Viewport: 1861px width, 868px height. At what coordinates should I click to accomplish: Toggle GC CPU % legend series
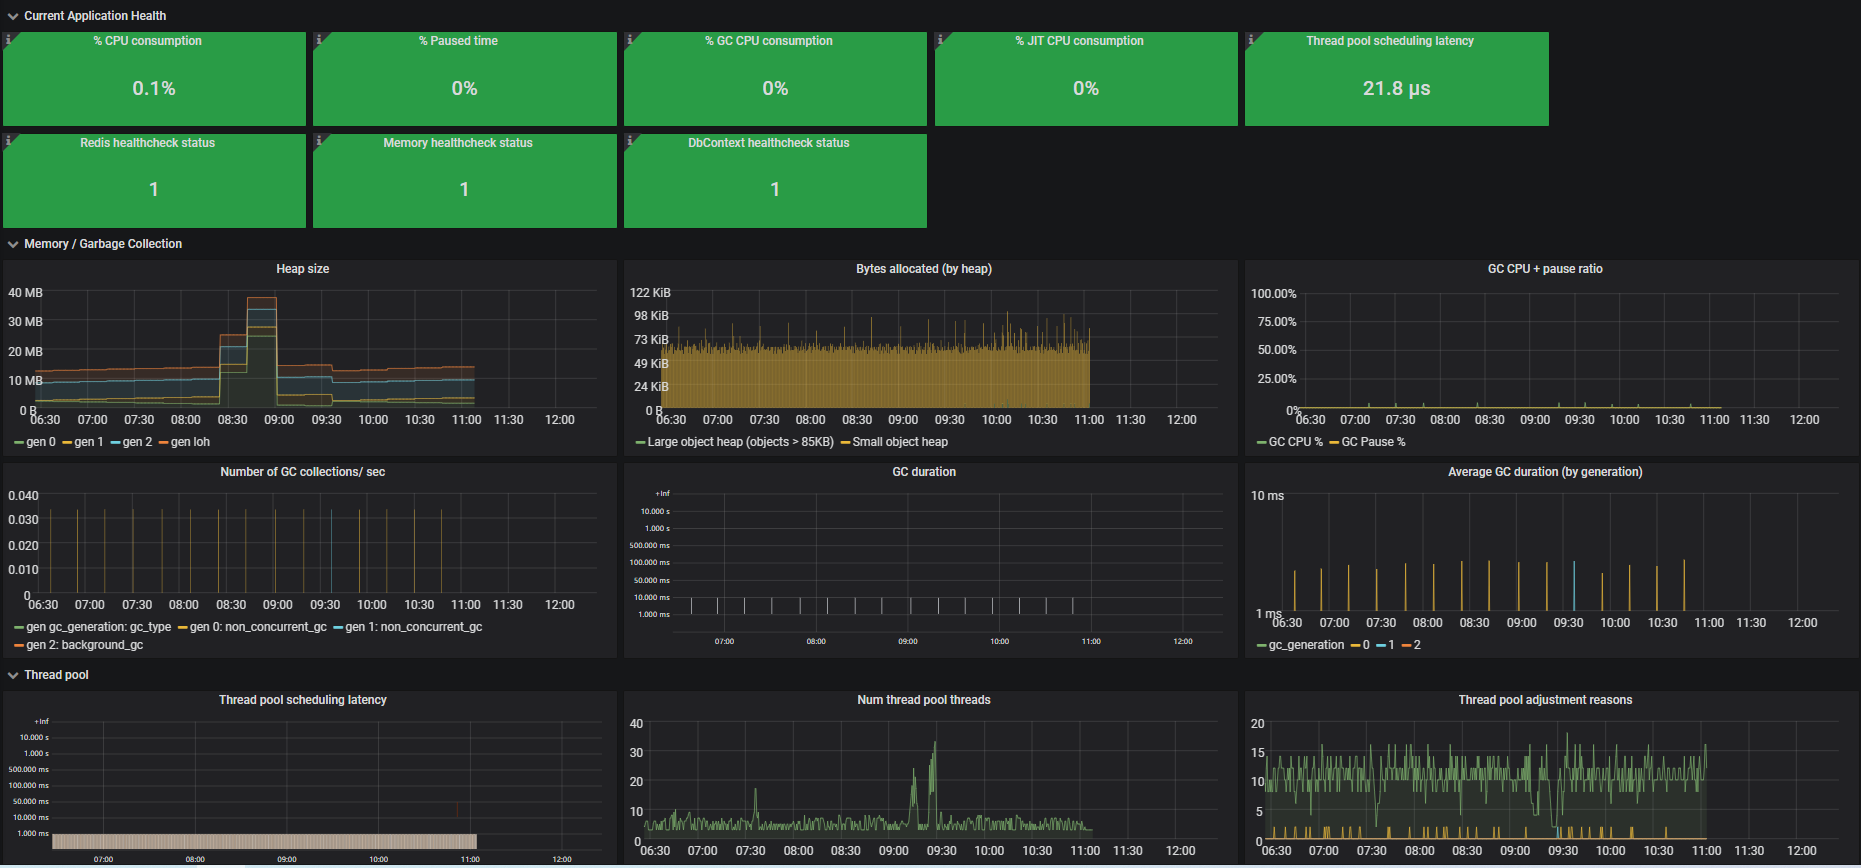[1296, 442]
